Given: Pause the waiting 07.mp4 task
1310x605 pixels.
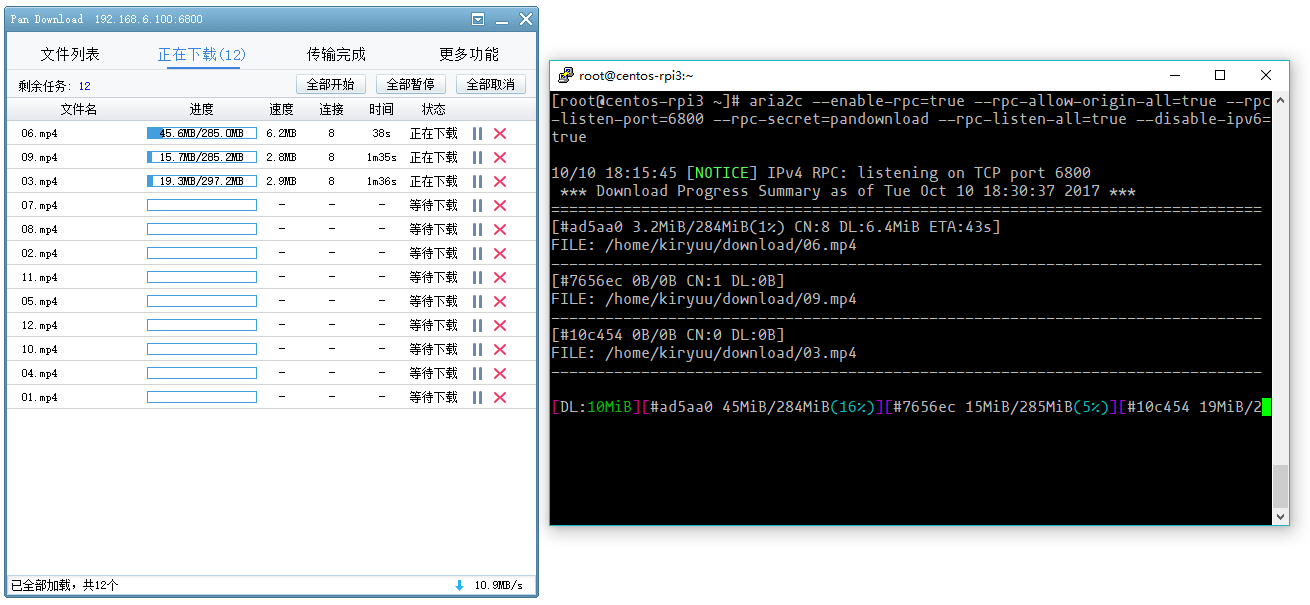Looking at the screenshot, I should [477, 205].
